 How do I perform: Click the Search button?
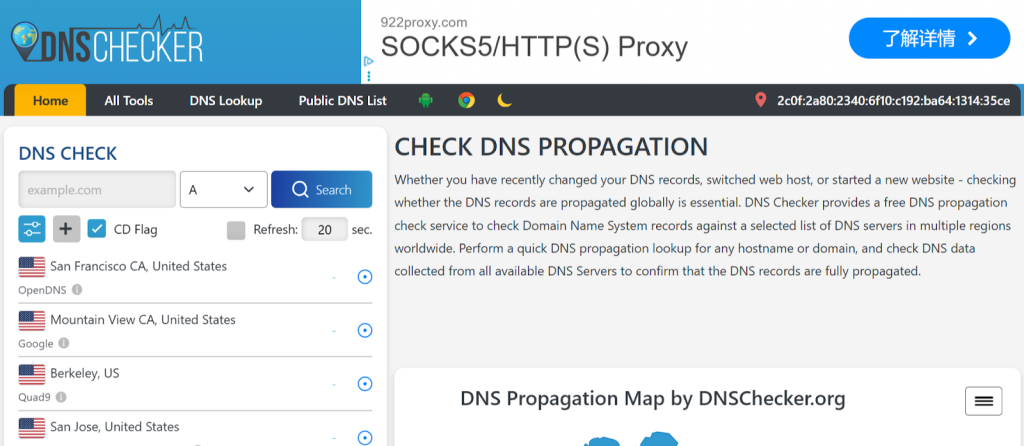(x=321, y=189)
